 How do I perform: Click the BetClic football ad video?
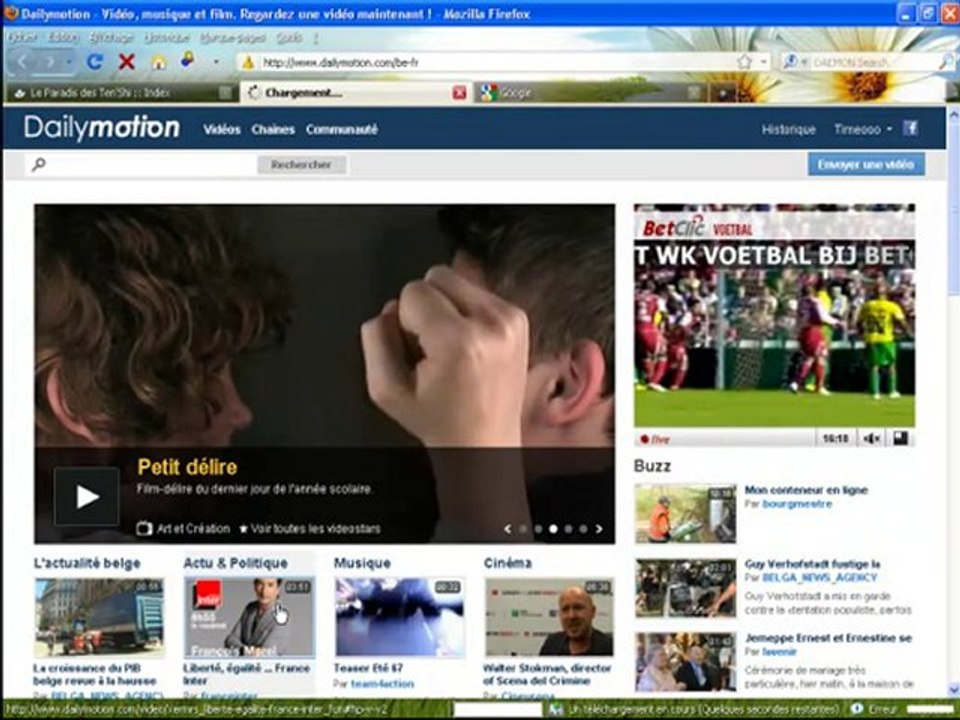click(x=774, y=315)
